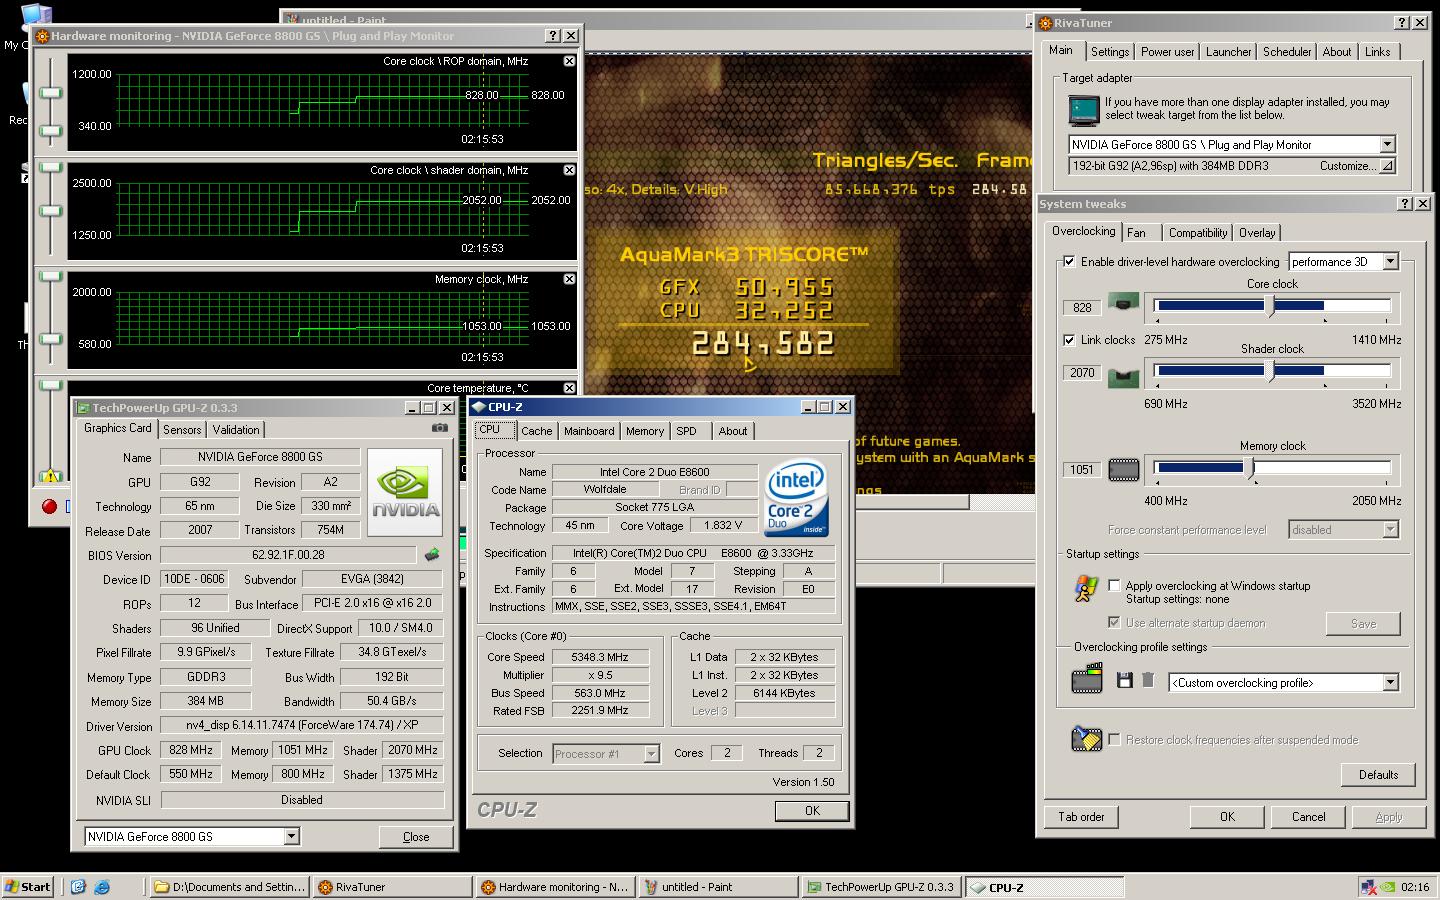Toggle Use alternate startup daemon checkbox
The height and width of the screenshot is (900, 1440).
point(1114,622)
